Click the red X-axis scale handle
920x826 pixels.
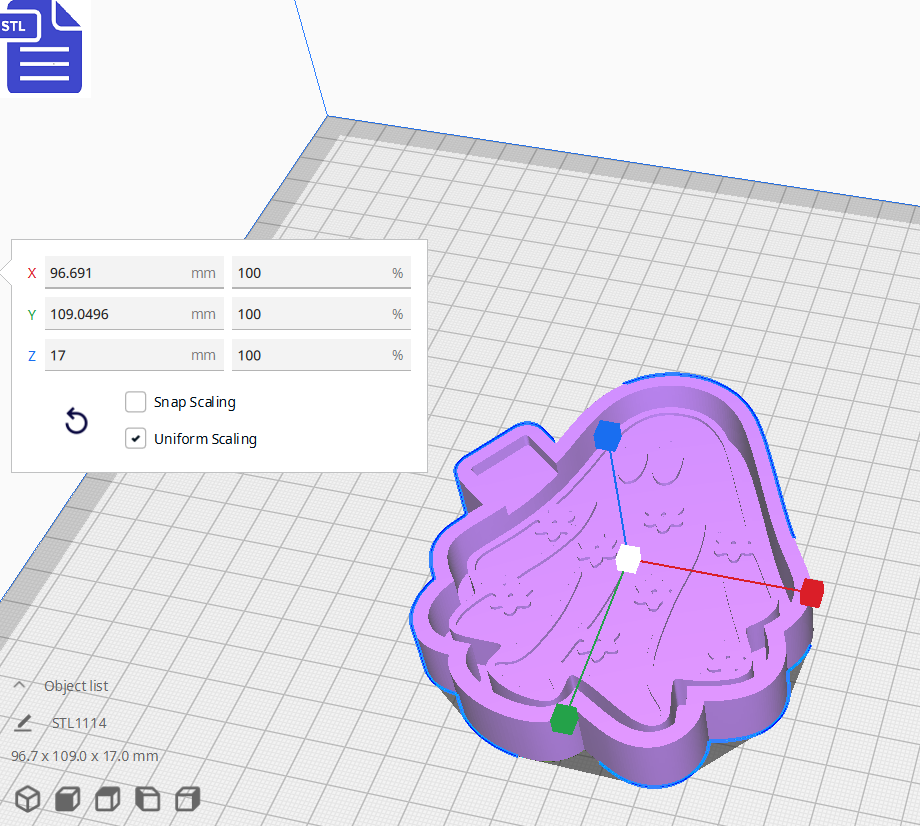810,593
